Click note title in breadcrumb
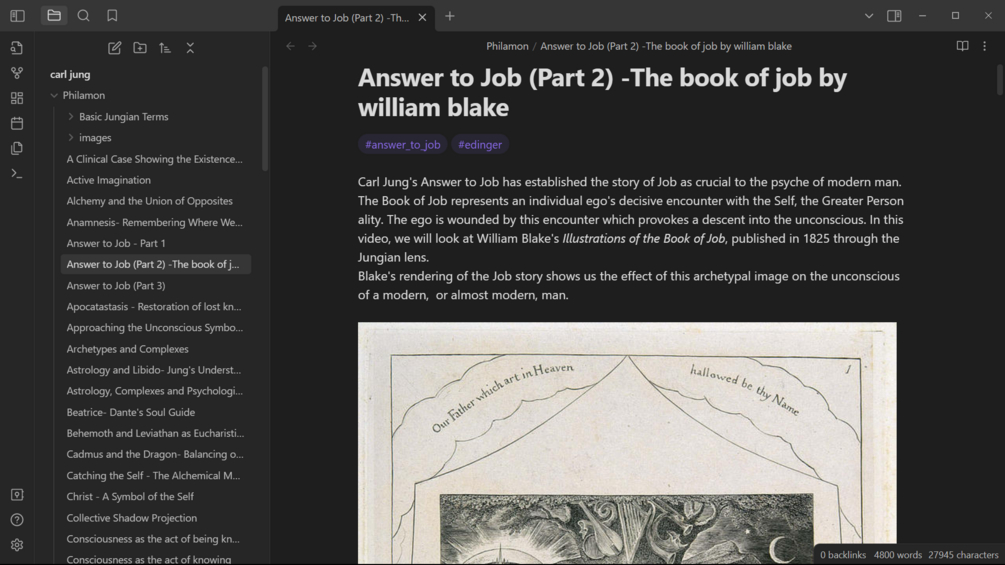Viewport: 1005px width, 565px height. (x=666, y=46)
